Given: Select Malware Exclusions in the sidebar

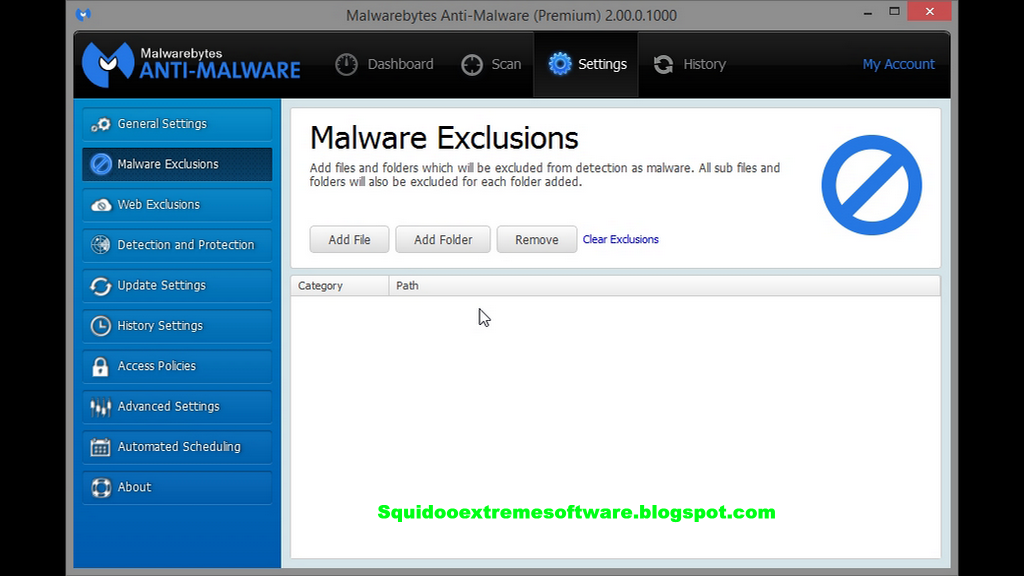Looking at the screenshot, I should 177,164.
